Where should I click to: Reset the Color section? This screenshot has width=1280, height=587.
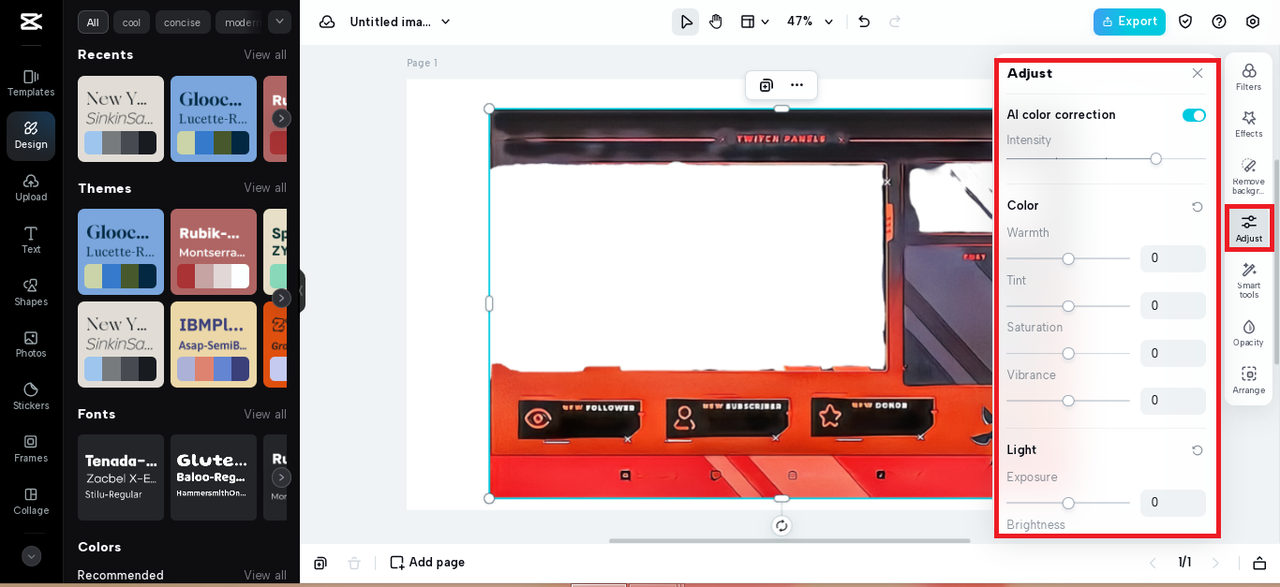click(x=1197, y=207)
